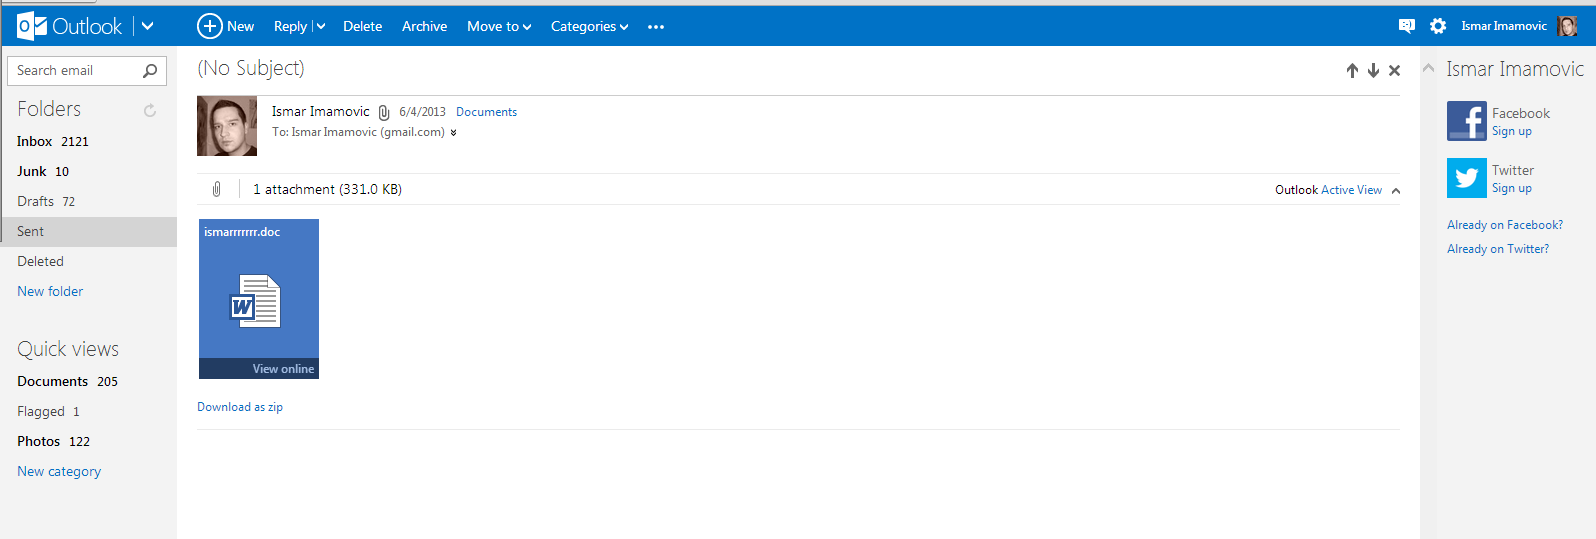Viewport: 1596px width, 539px height.
Task: Collapse the Outlook Active View section
Action: coord(1396,190)
